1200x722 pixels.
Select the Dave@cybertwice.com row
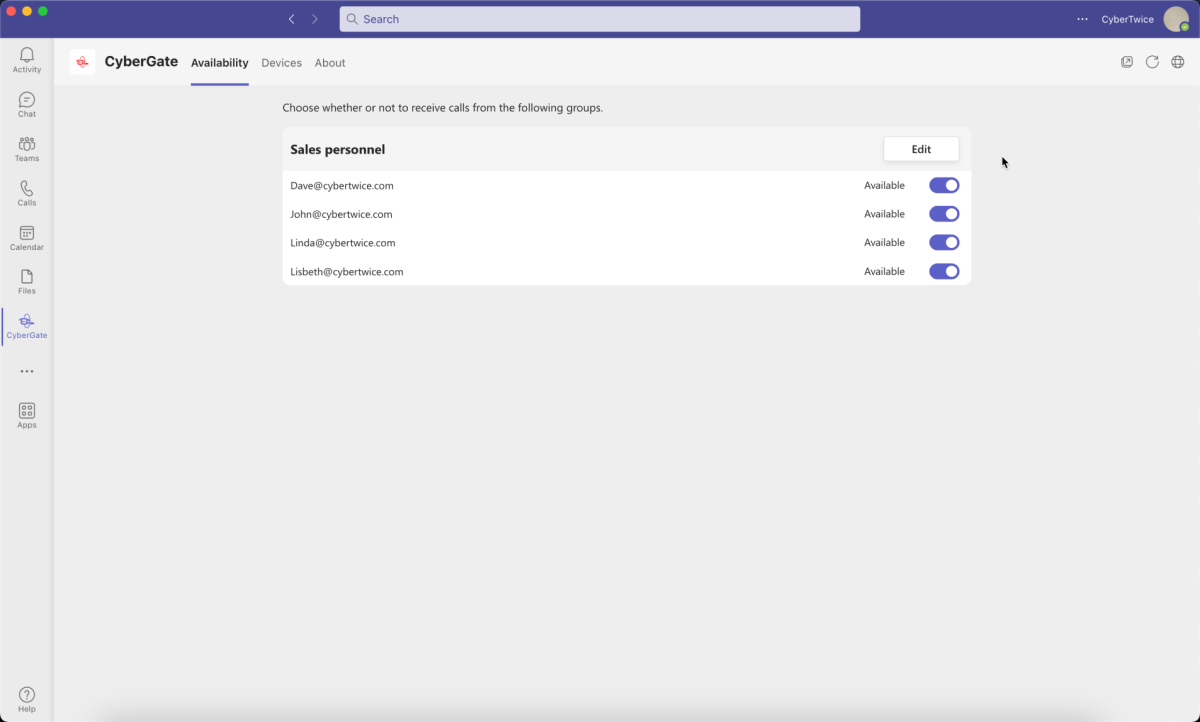tap(626, 185)
